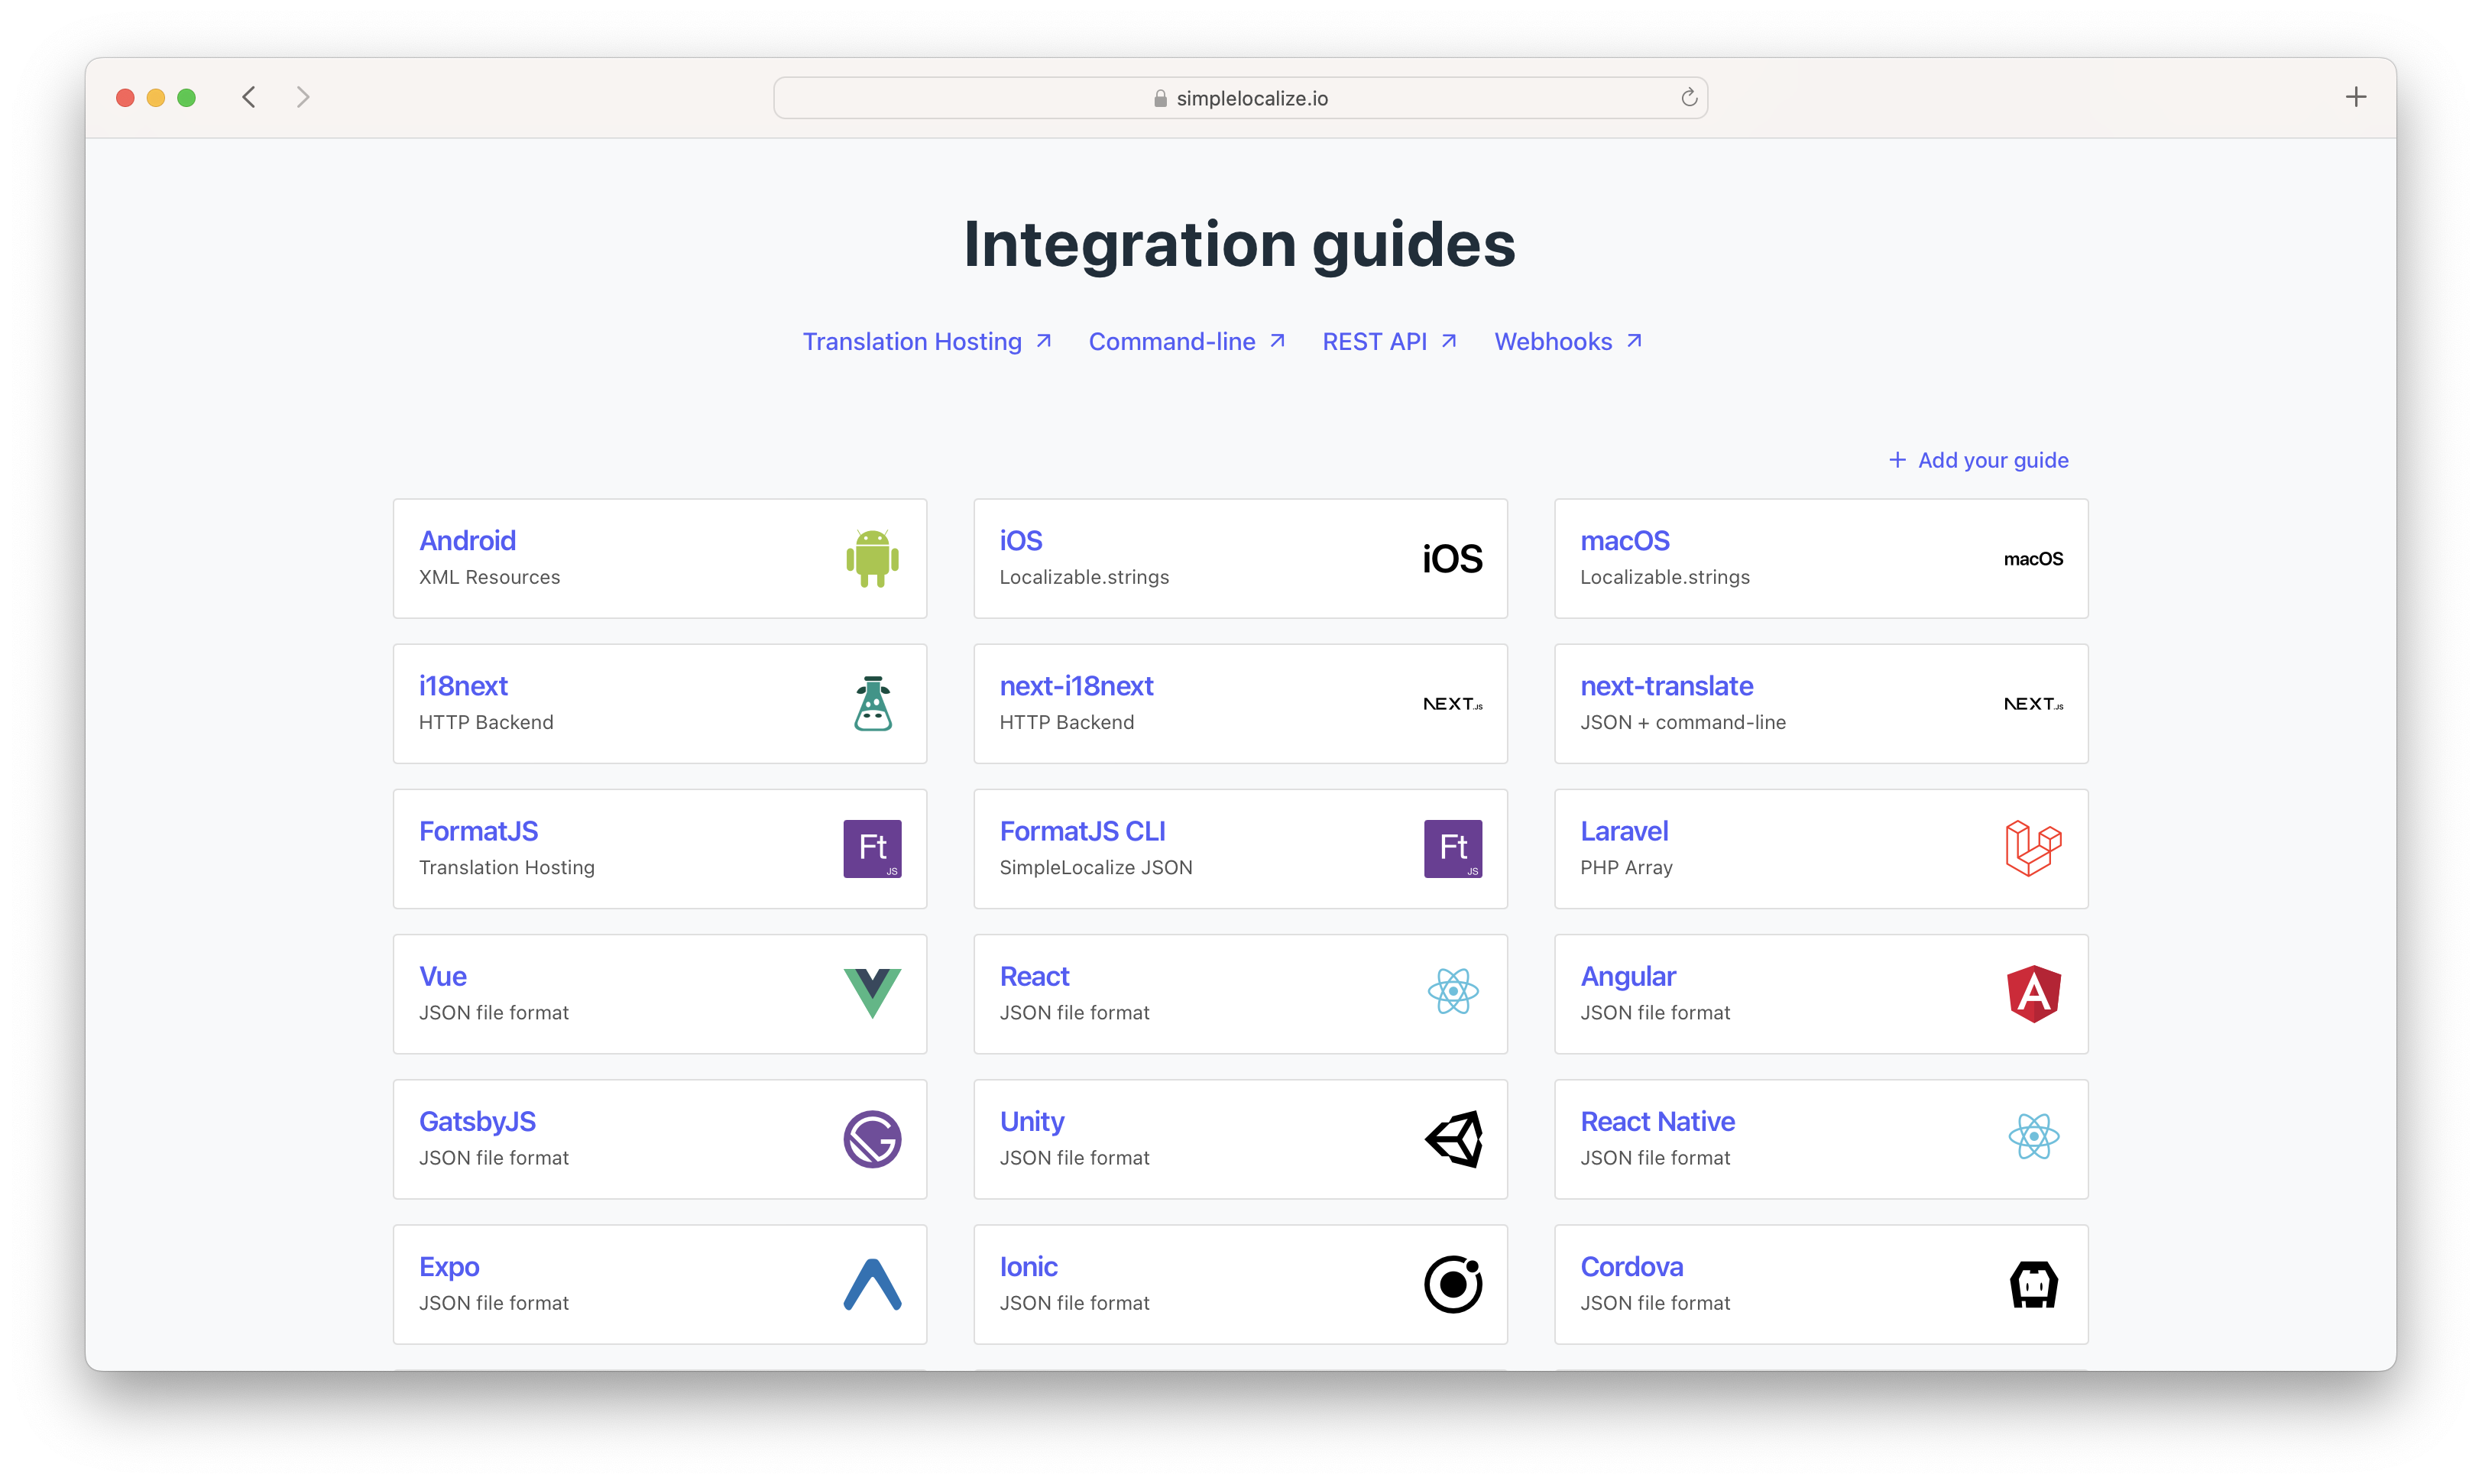2482x1484 pixels.
Task: Click the React atom icon in React card
Action: pos(1452,991)
